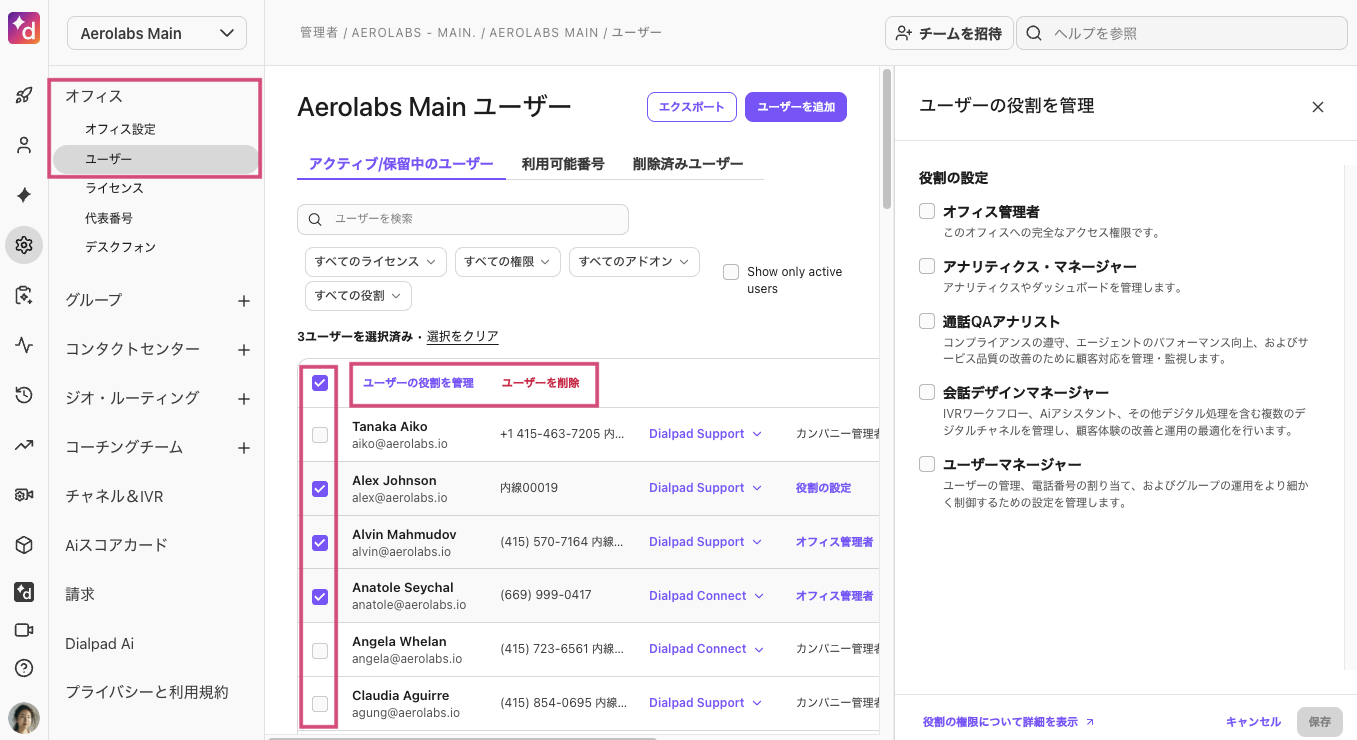Open the Ai sparkle icon in the left rail
Screen dimensions: 1357x740
[24, 195]
